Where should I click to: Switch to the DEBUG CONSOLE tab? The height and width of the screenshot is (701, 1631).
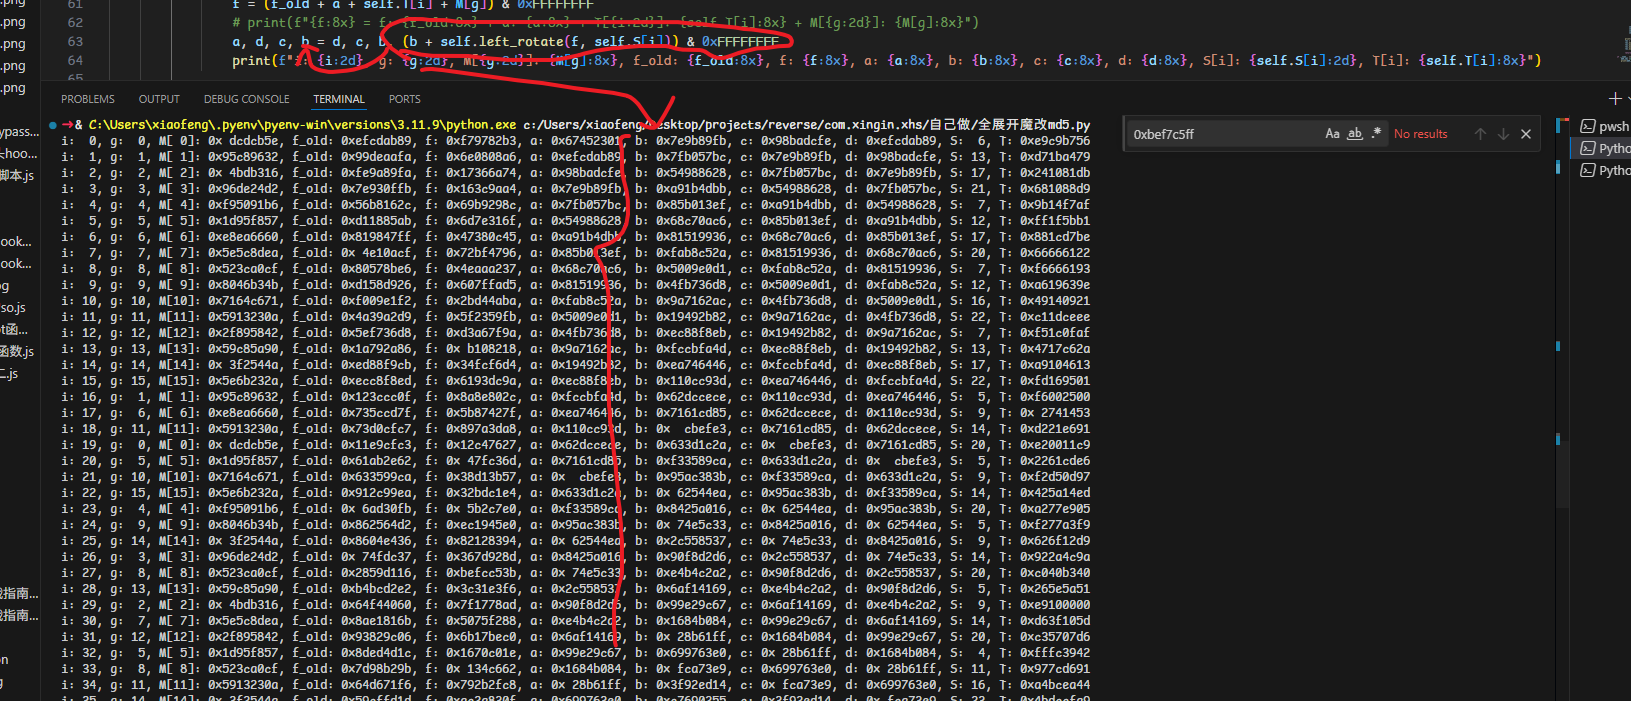[246, 99]
